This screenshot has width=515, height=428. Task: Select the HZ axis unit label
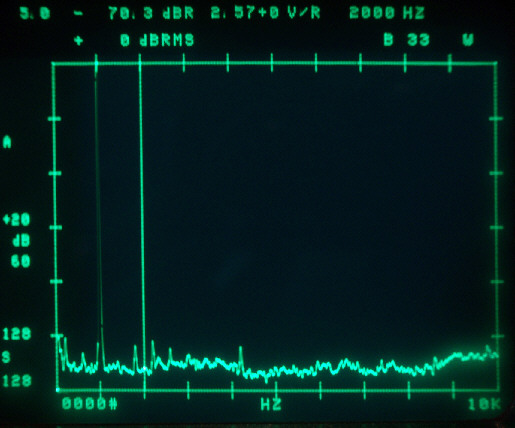coord(271,405)
